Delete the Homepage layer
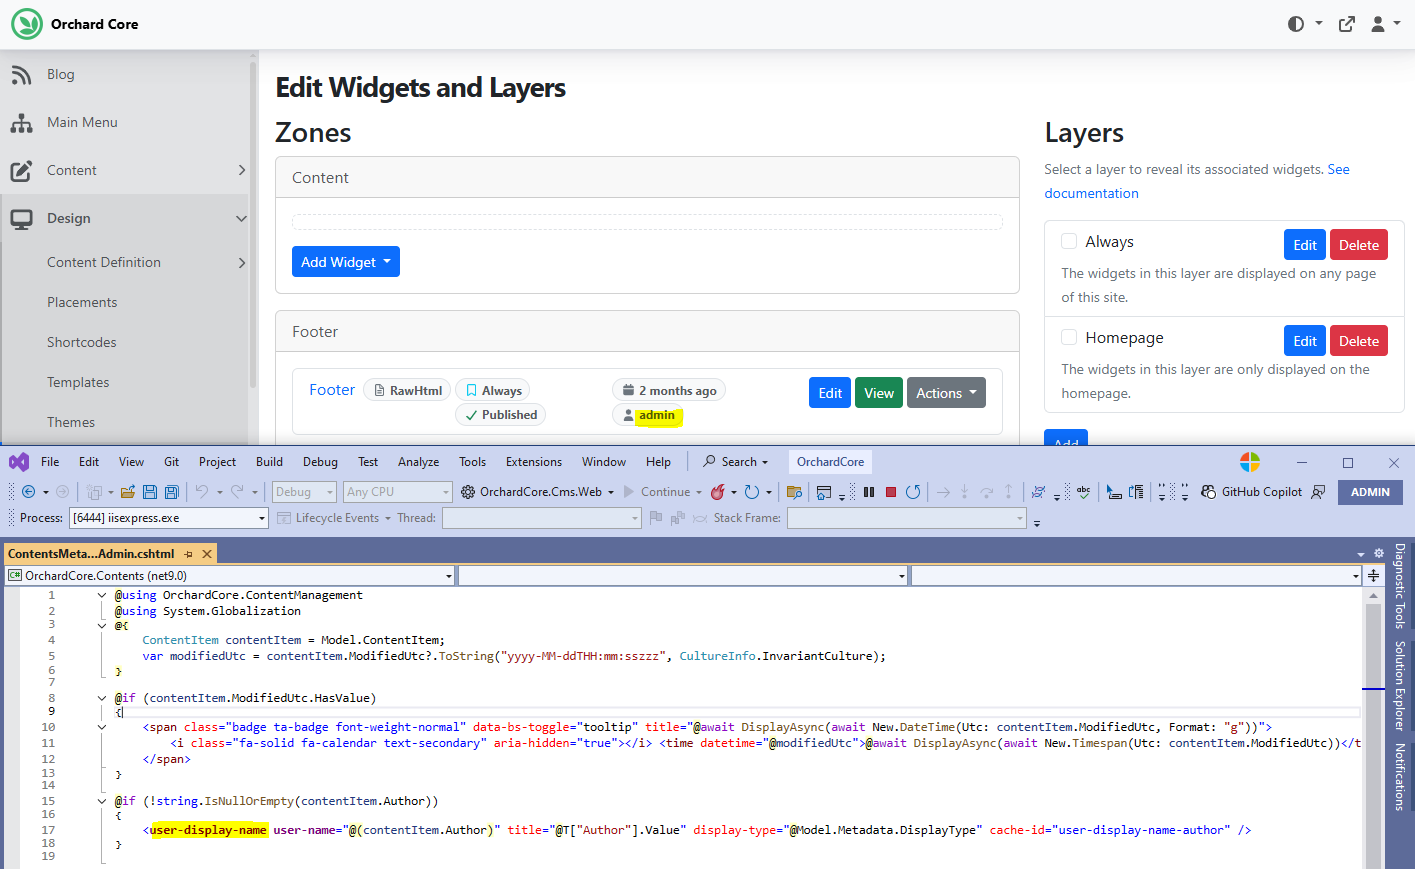 (1359, 341)
